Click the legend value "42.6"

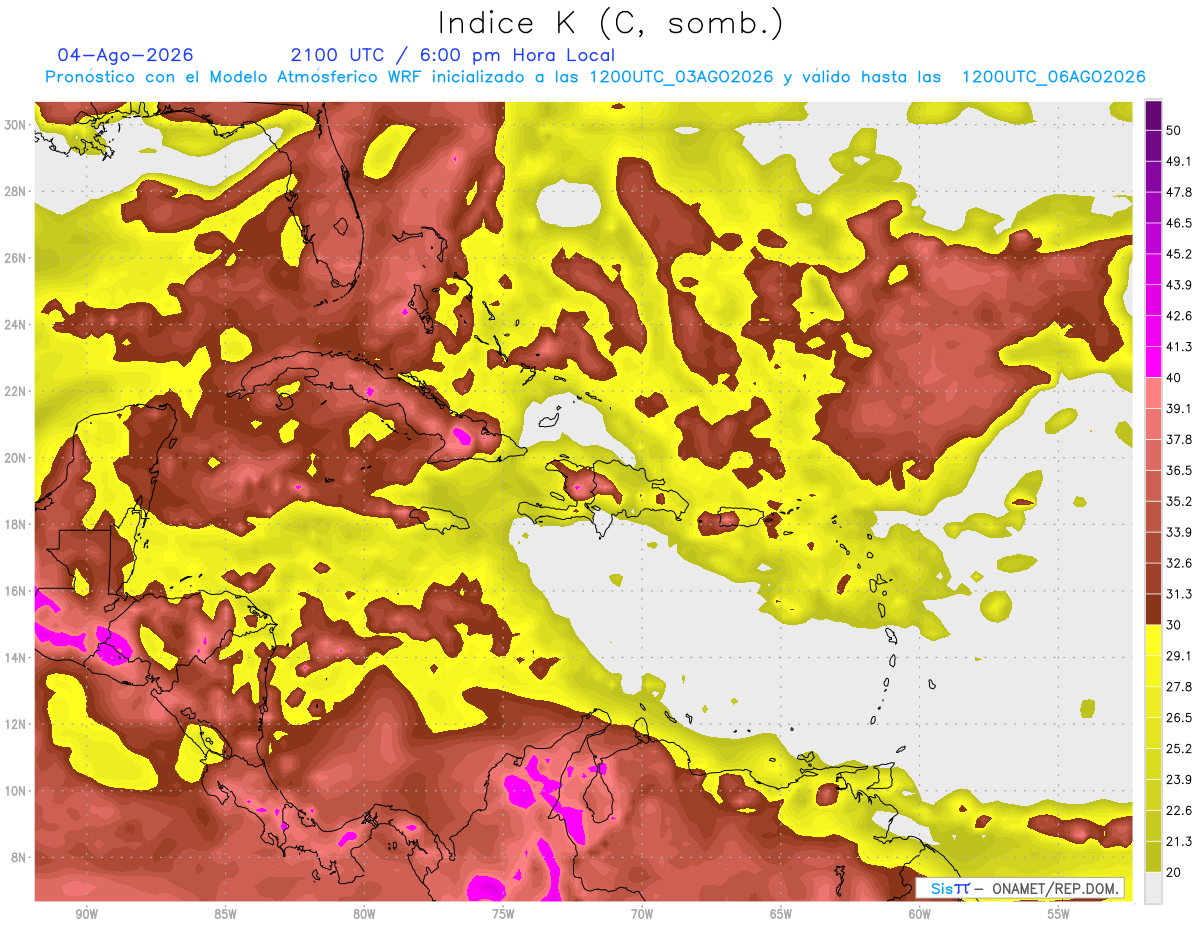coord(1179,315)
